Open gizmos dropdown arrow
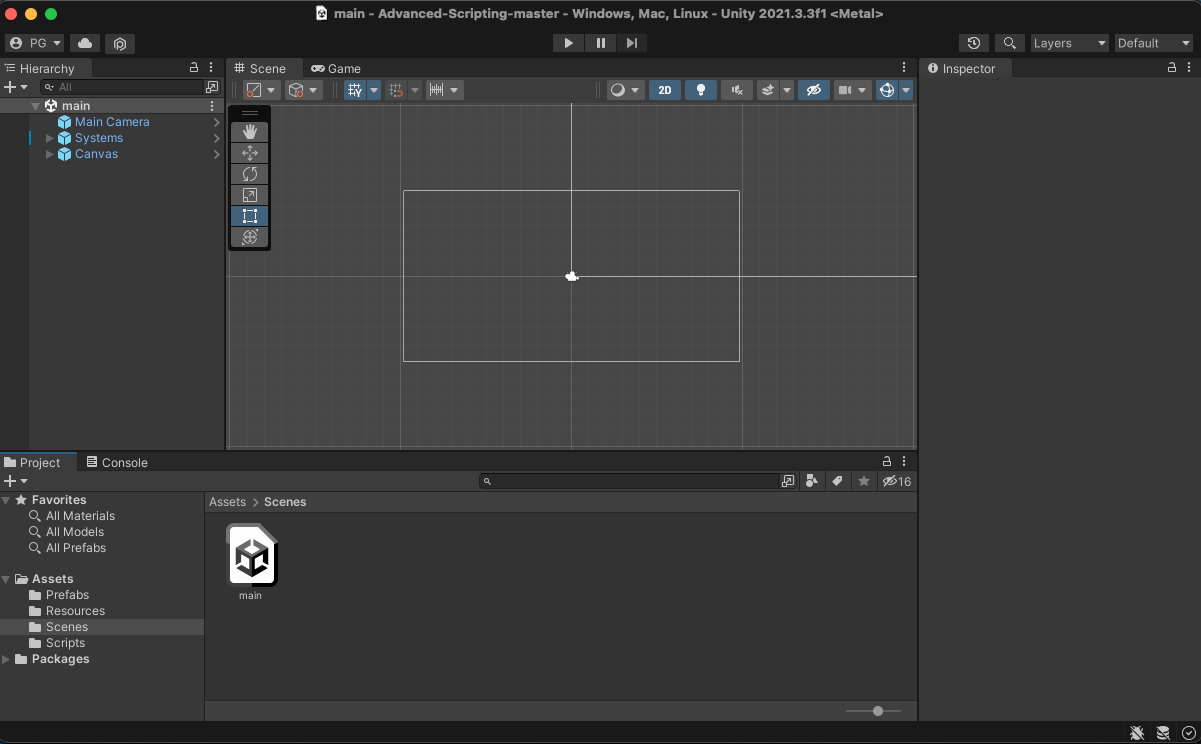The height and width of the screenshot is (744, 1201). (906, 90)
